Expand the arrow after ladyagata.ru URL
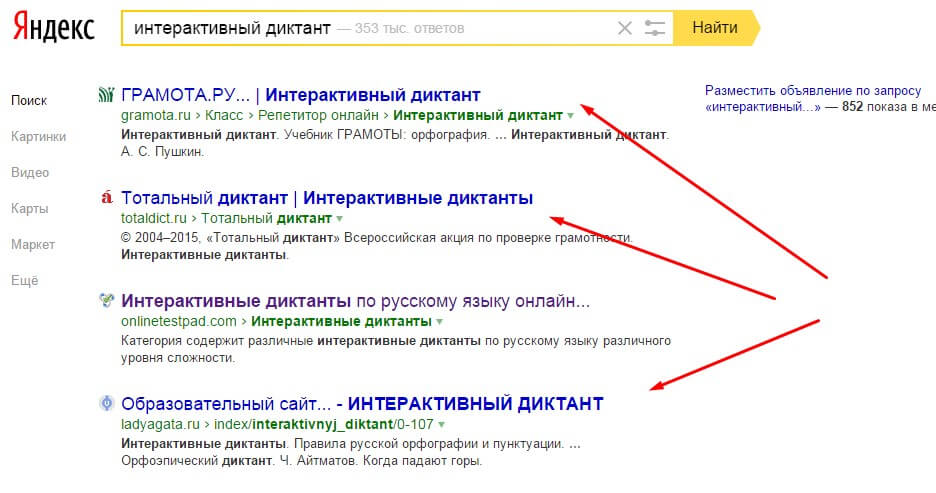This screenshot has width=936, height=493. click(x=442, y=425)
